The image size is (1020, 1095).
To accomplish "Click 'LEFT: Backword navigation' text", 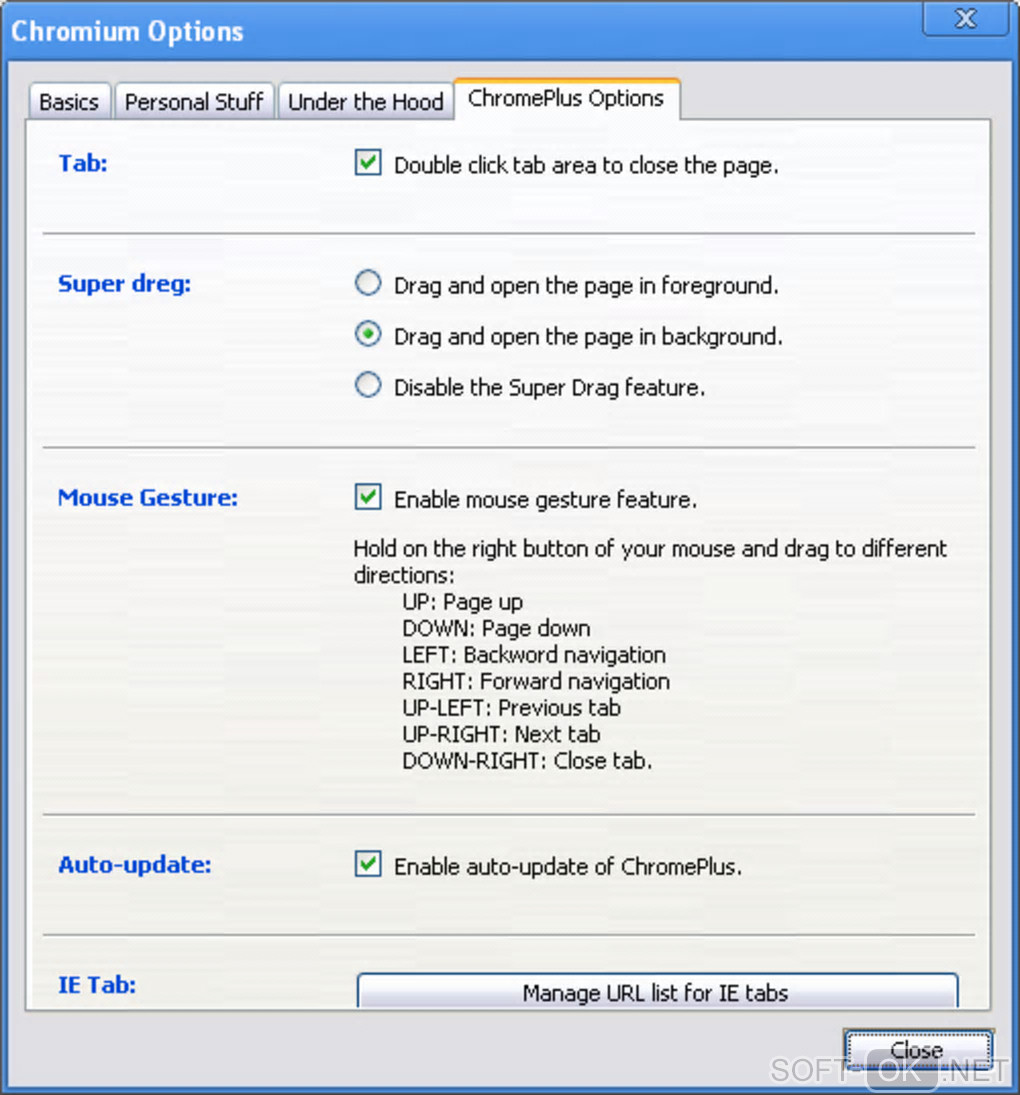I will [534, 655].
